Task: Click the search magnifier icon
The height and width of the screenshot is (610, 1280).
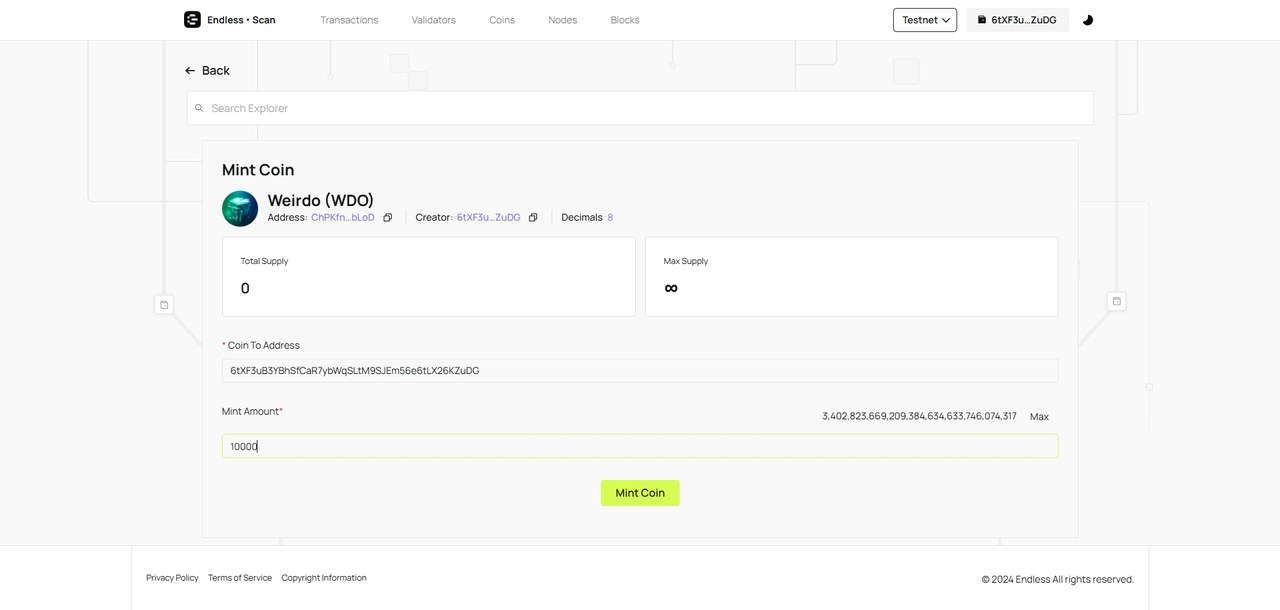Action: pyautogui.click(x=199, y=108)
